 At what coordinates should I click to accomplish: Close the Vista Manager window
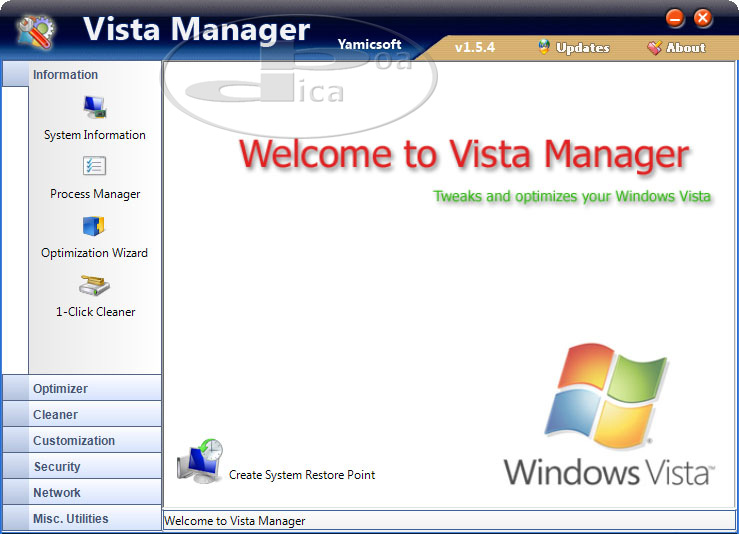point(703,18)
